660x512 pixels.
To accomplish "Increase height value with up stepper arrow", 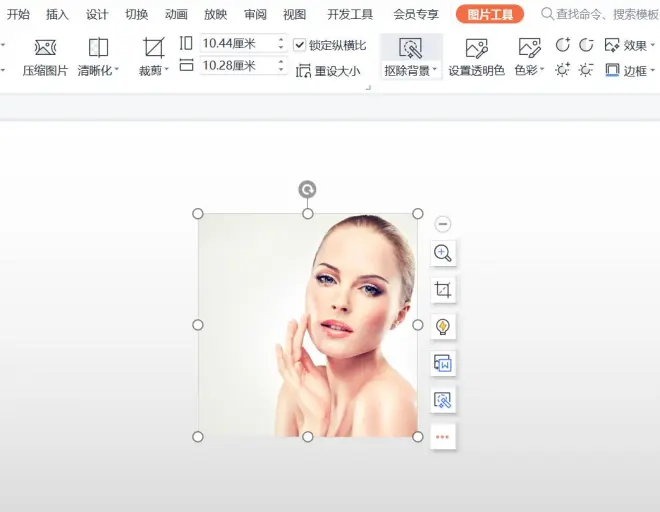I will [x=281, y=40].
